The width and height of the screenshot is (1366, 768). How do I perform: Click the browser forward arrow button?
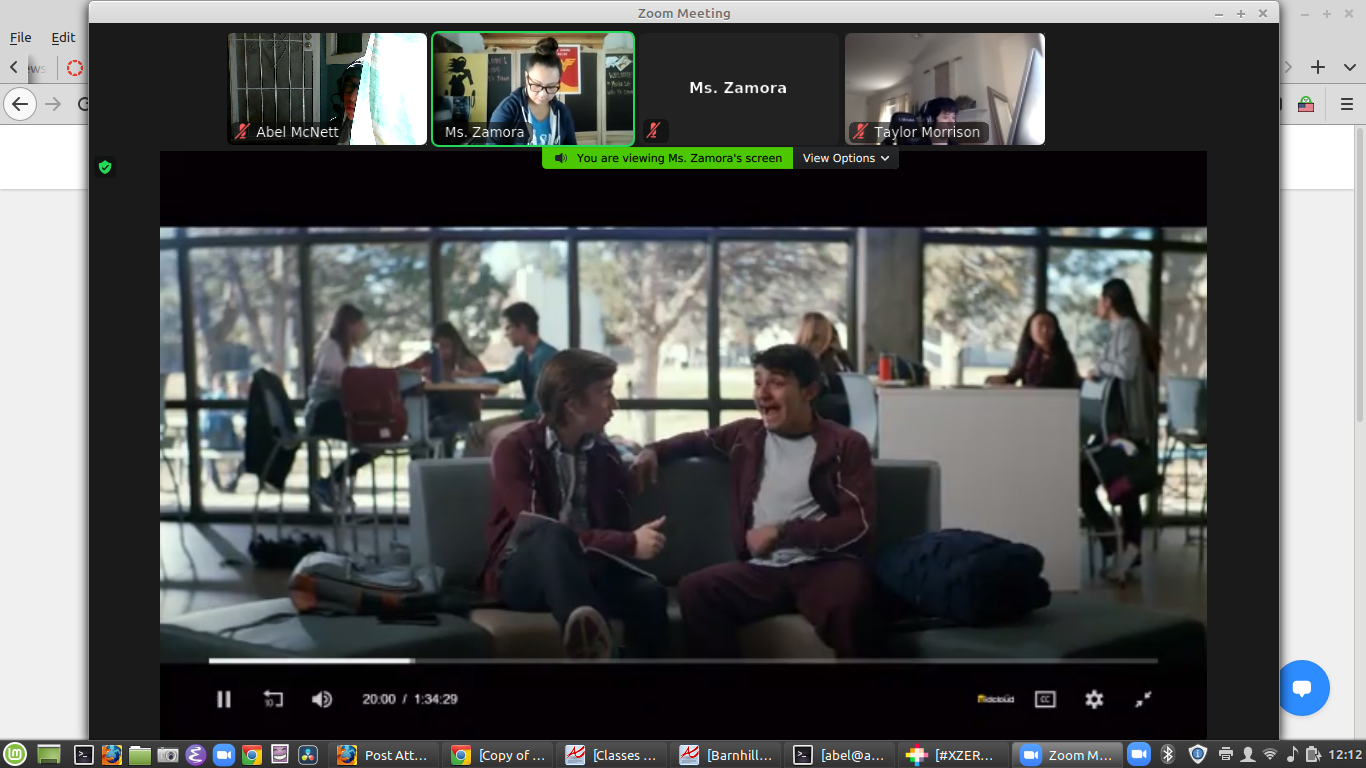click(x=53, y=104)
